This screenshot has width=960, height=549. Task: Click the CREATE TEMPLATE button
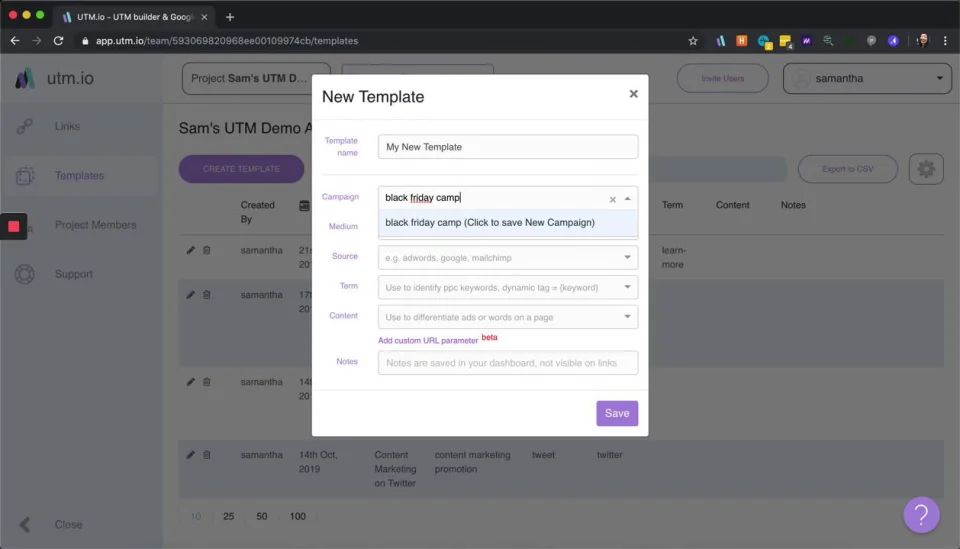241,169
